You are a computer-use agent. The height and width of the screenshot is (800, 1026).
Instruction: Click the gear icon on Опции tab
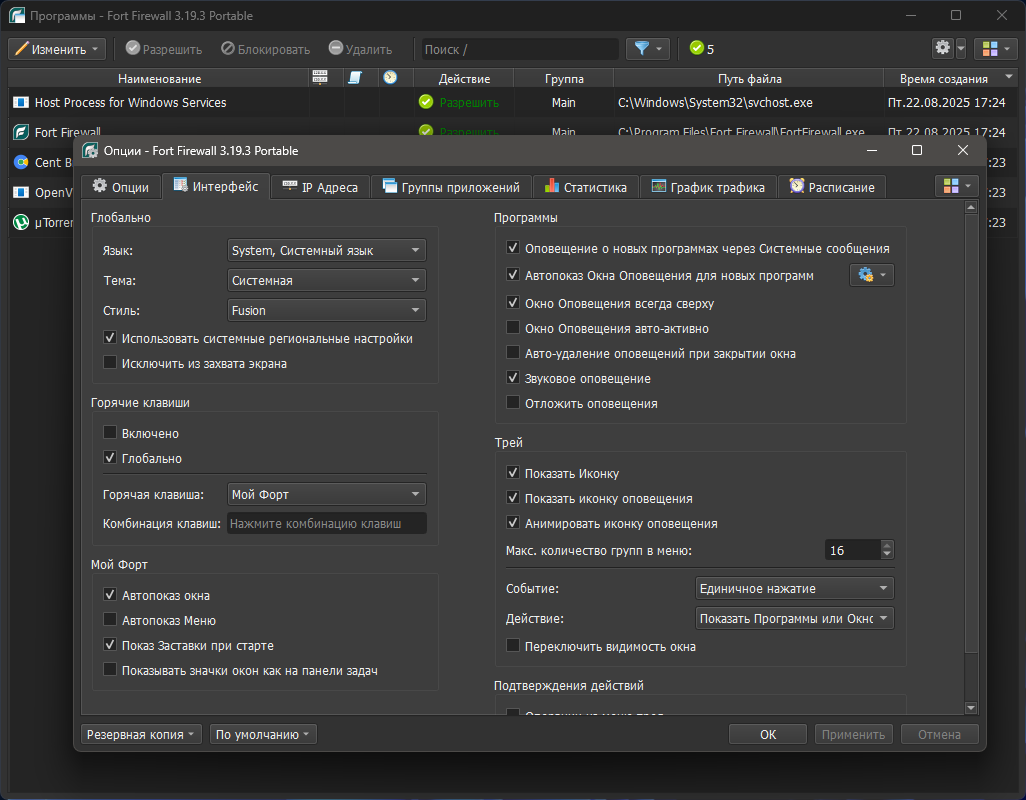click(99, 186)
